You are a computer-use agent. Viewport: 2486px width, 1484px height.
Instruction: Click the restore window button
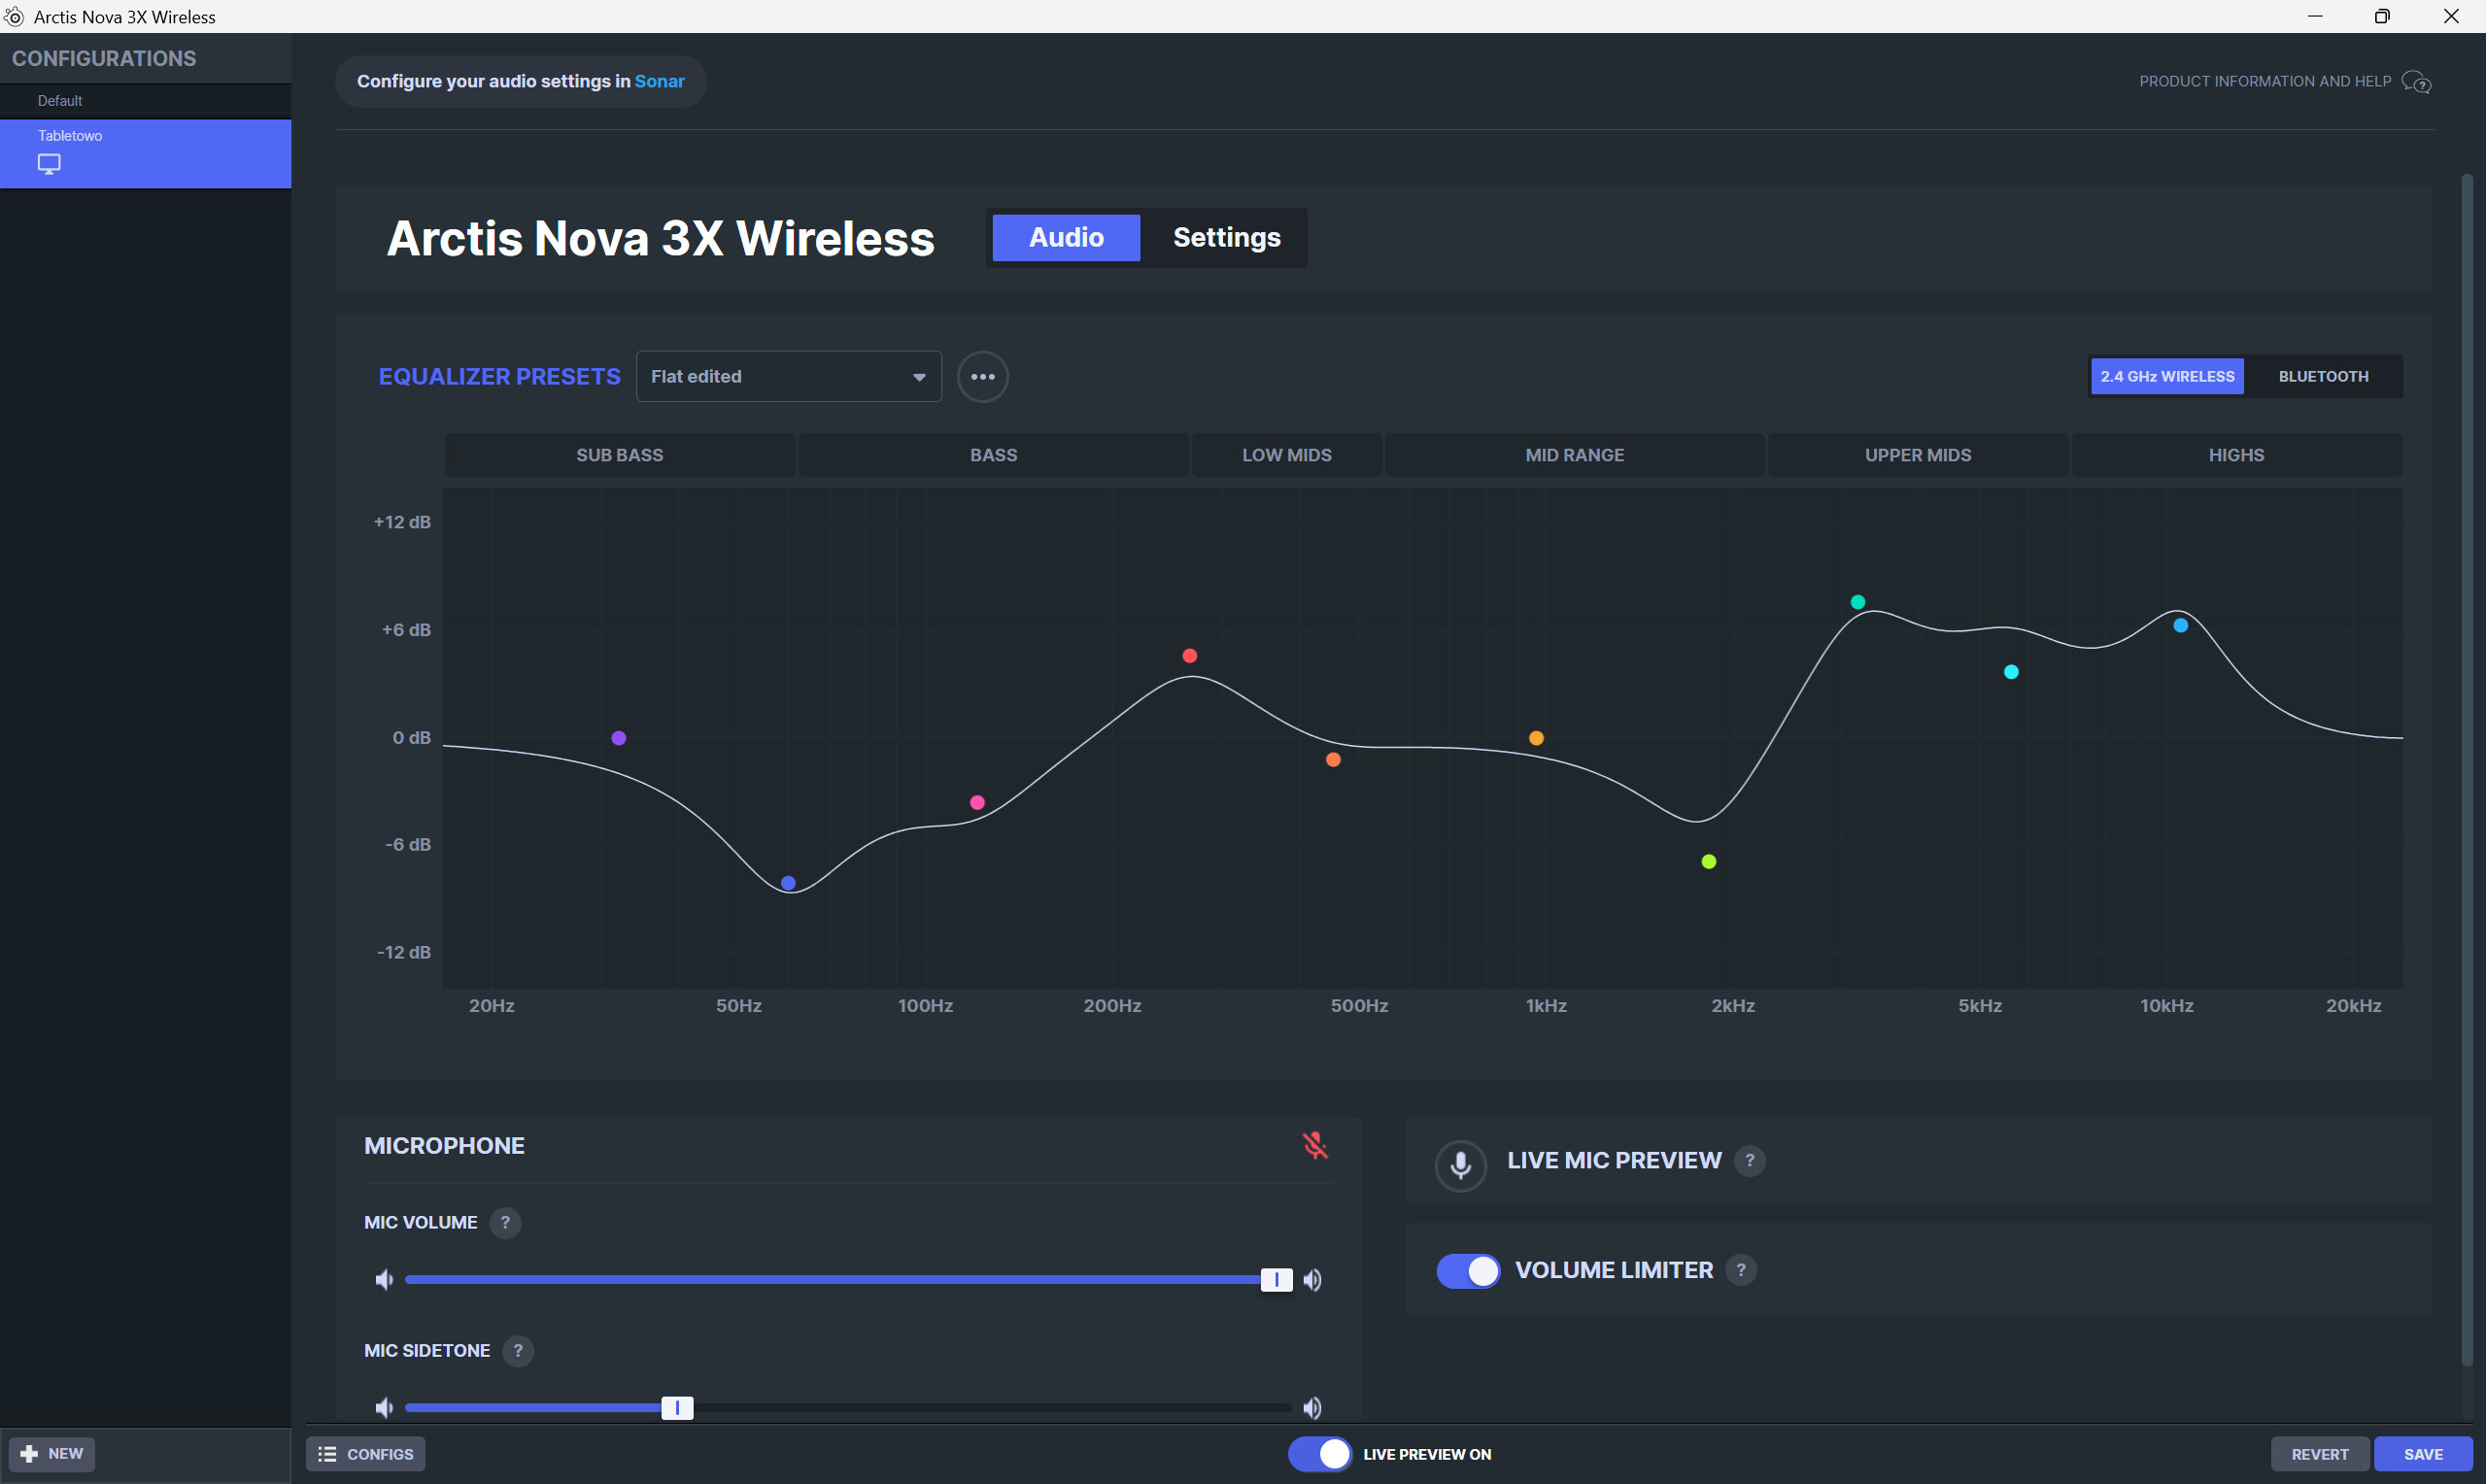tap(2382, 16)
